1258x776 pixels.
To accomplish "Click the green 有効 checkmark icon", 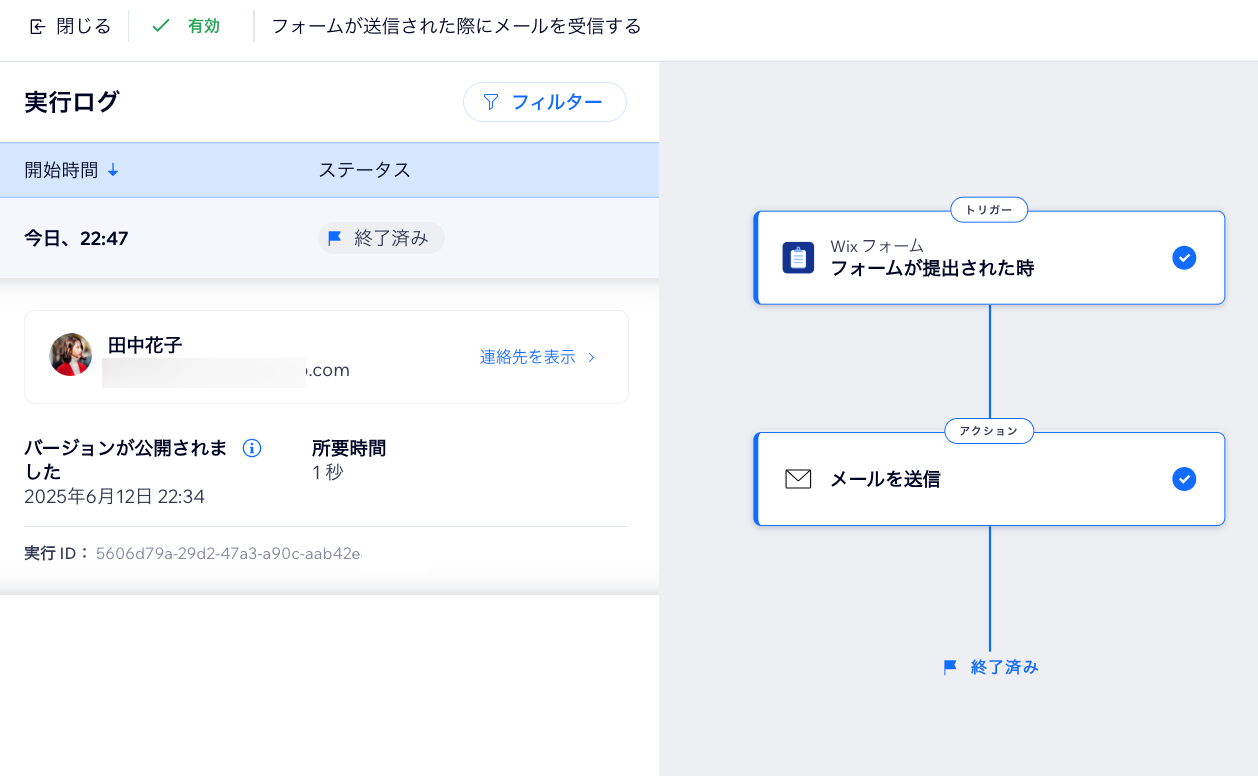I will (x=160, y=26).
